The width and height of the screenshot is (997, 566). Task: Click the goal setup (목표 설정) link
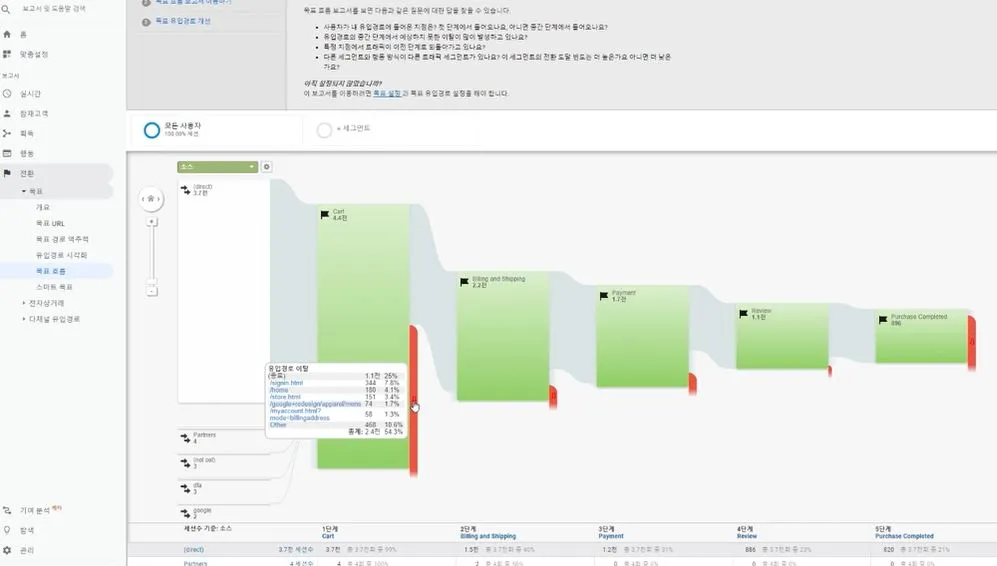387,93
